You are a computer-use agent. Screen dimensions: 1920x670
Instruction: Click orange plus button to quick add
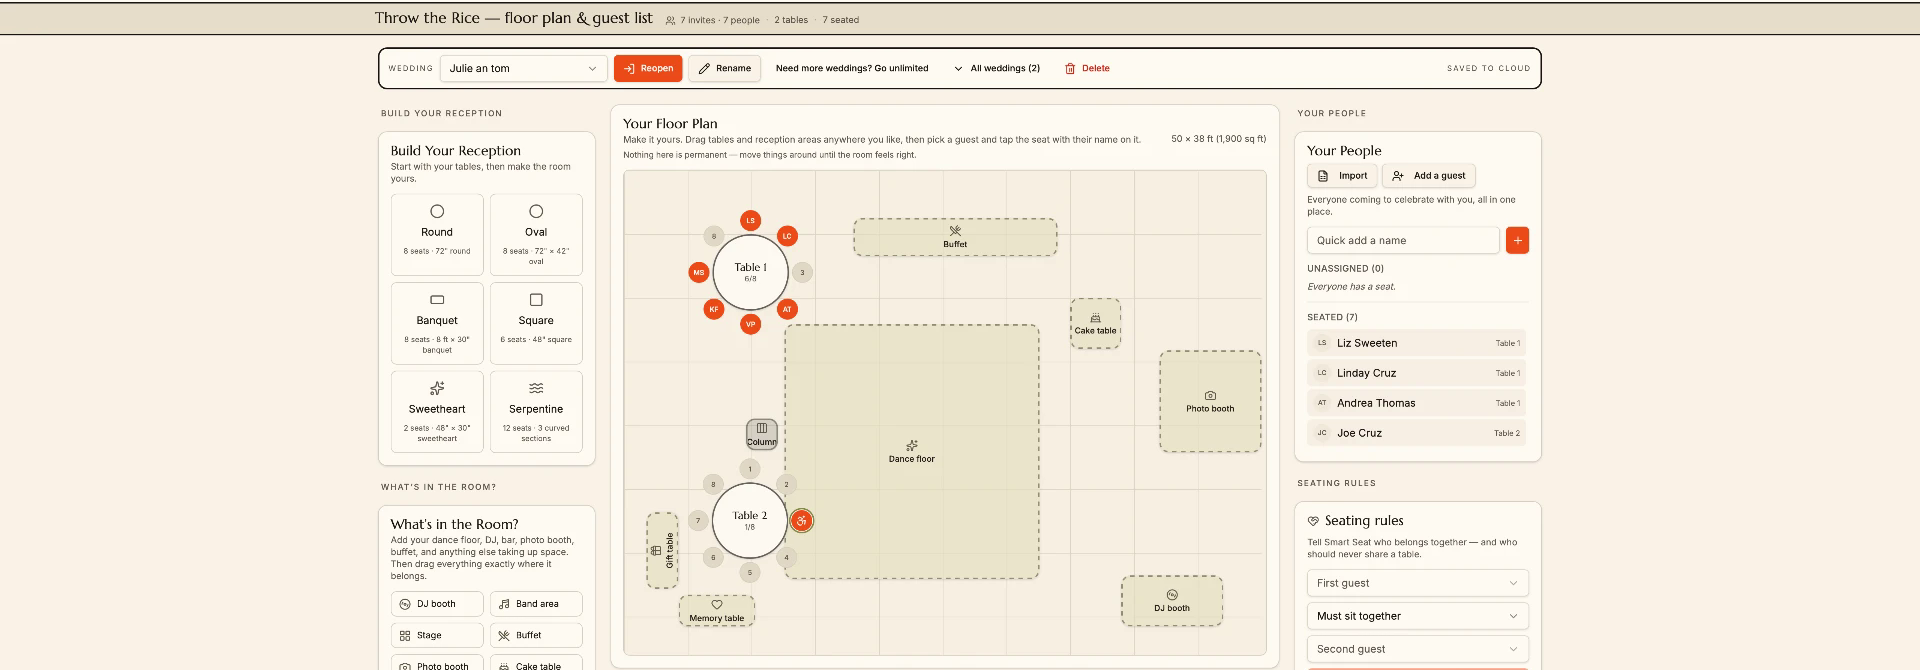1517,240
